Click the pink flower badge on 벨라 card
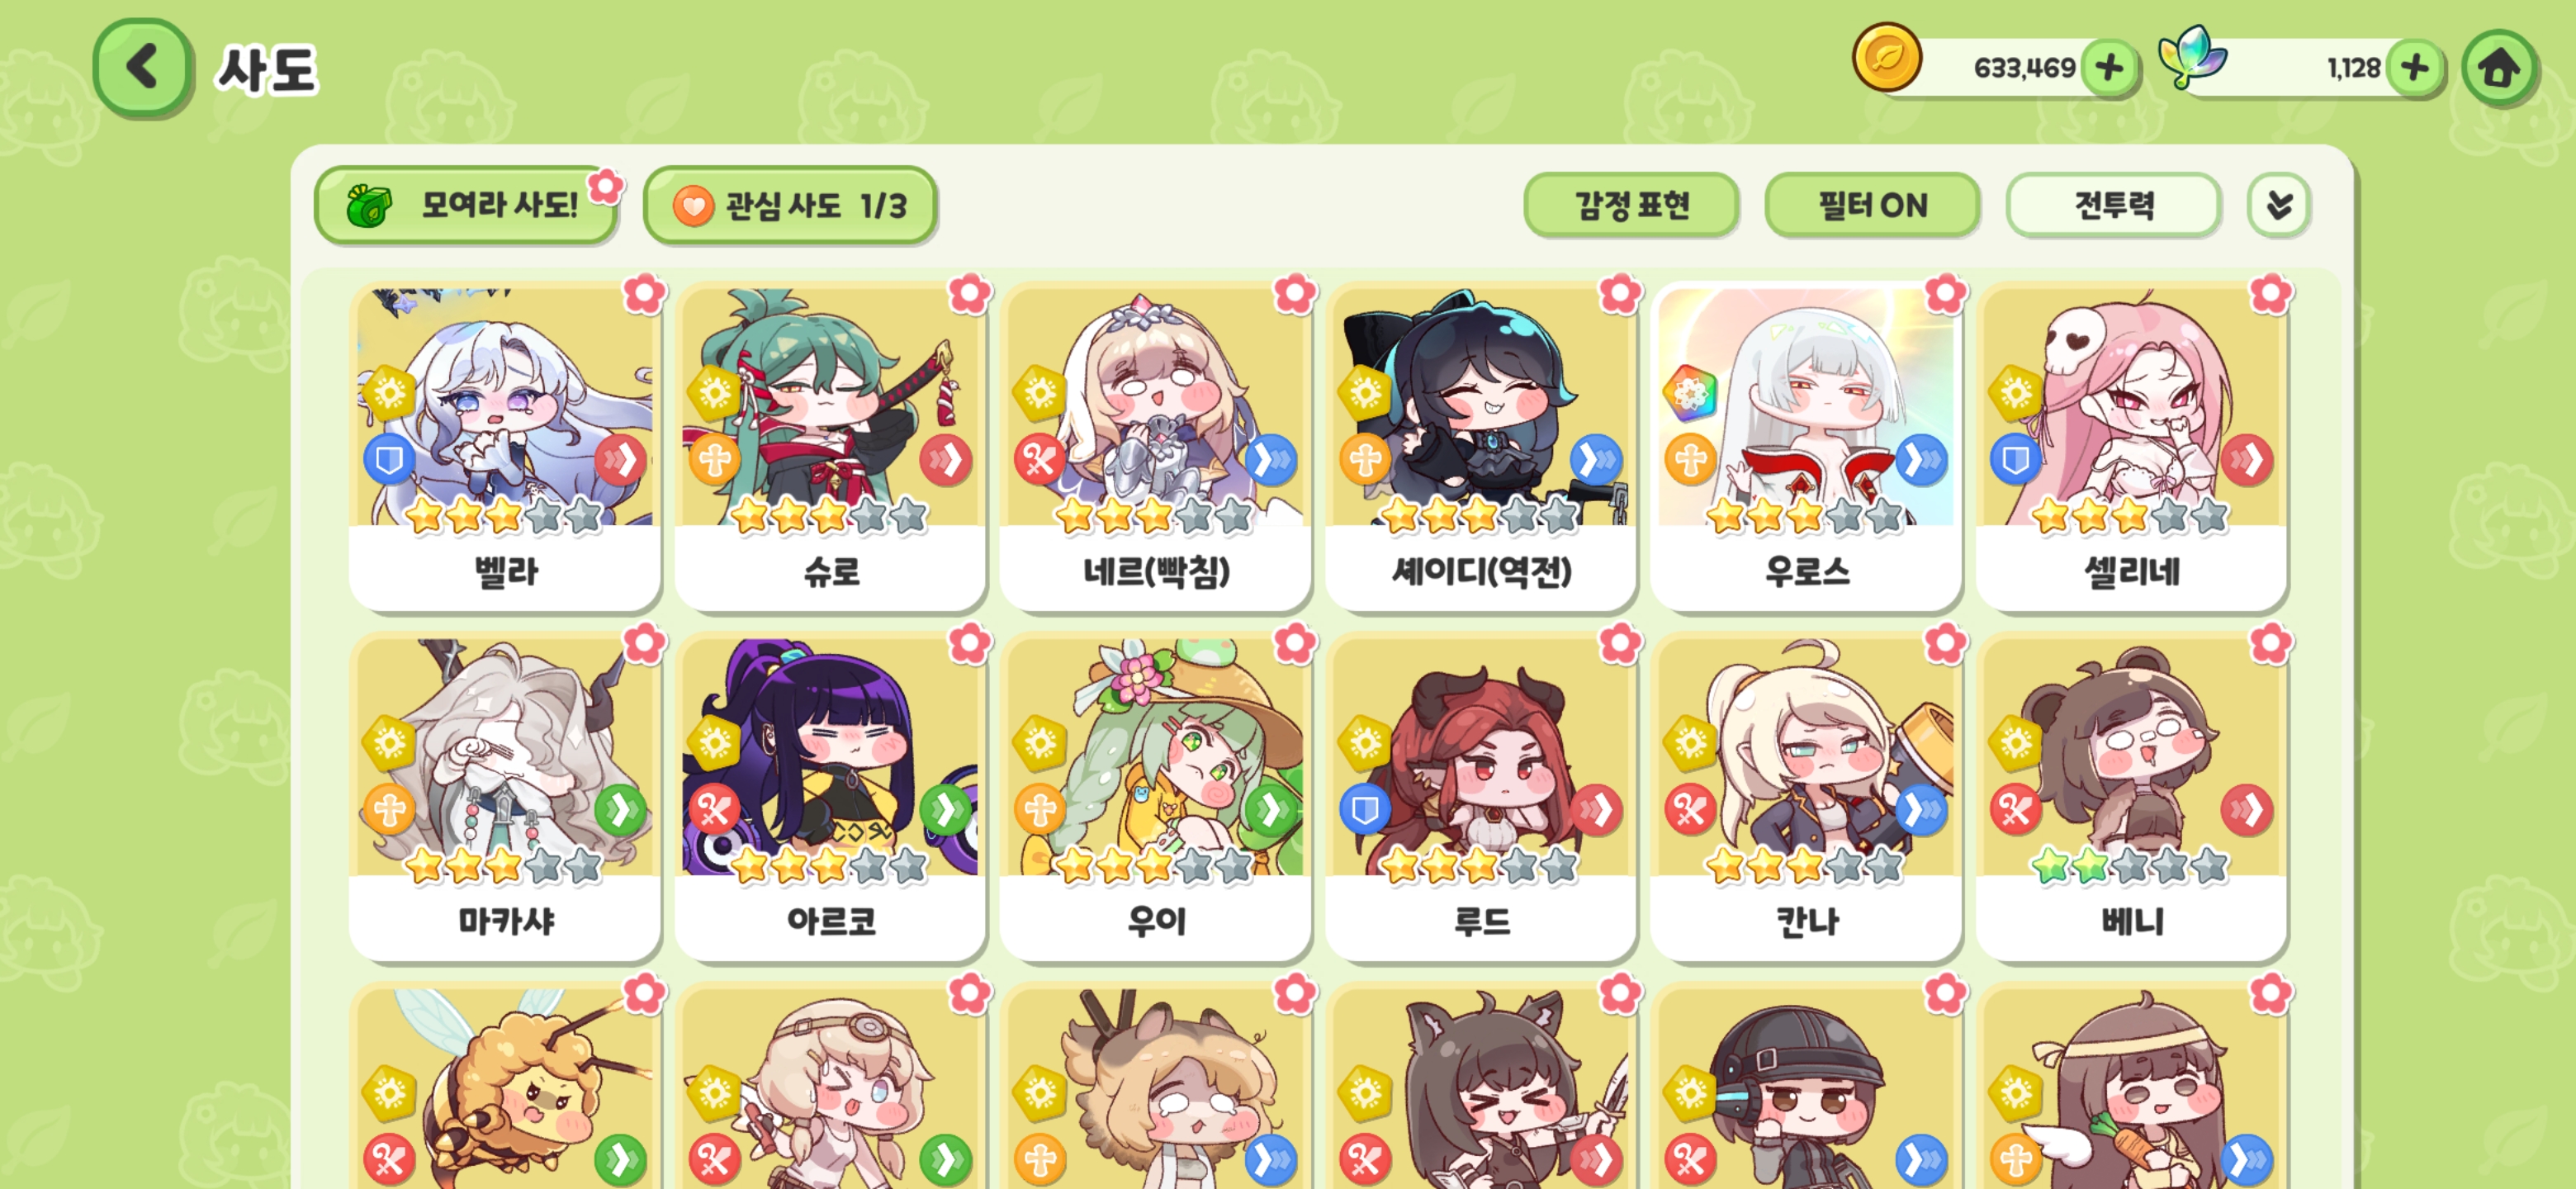 pyautogui.click(x=644, y=294)
